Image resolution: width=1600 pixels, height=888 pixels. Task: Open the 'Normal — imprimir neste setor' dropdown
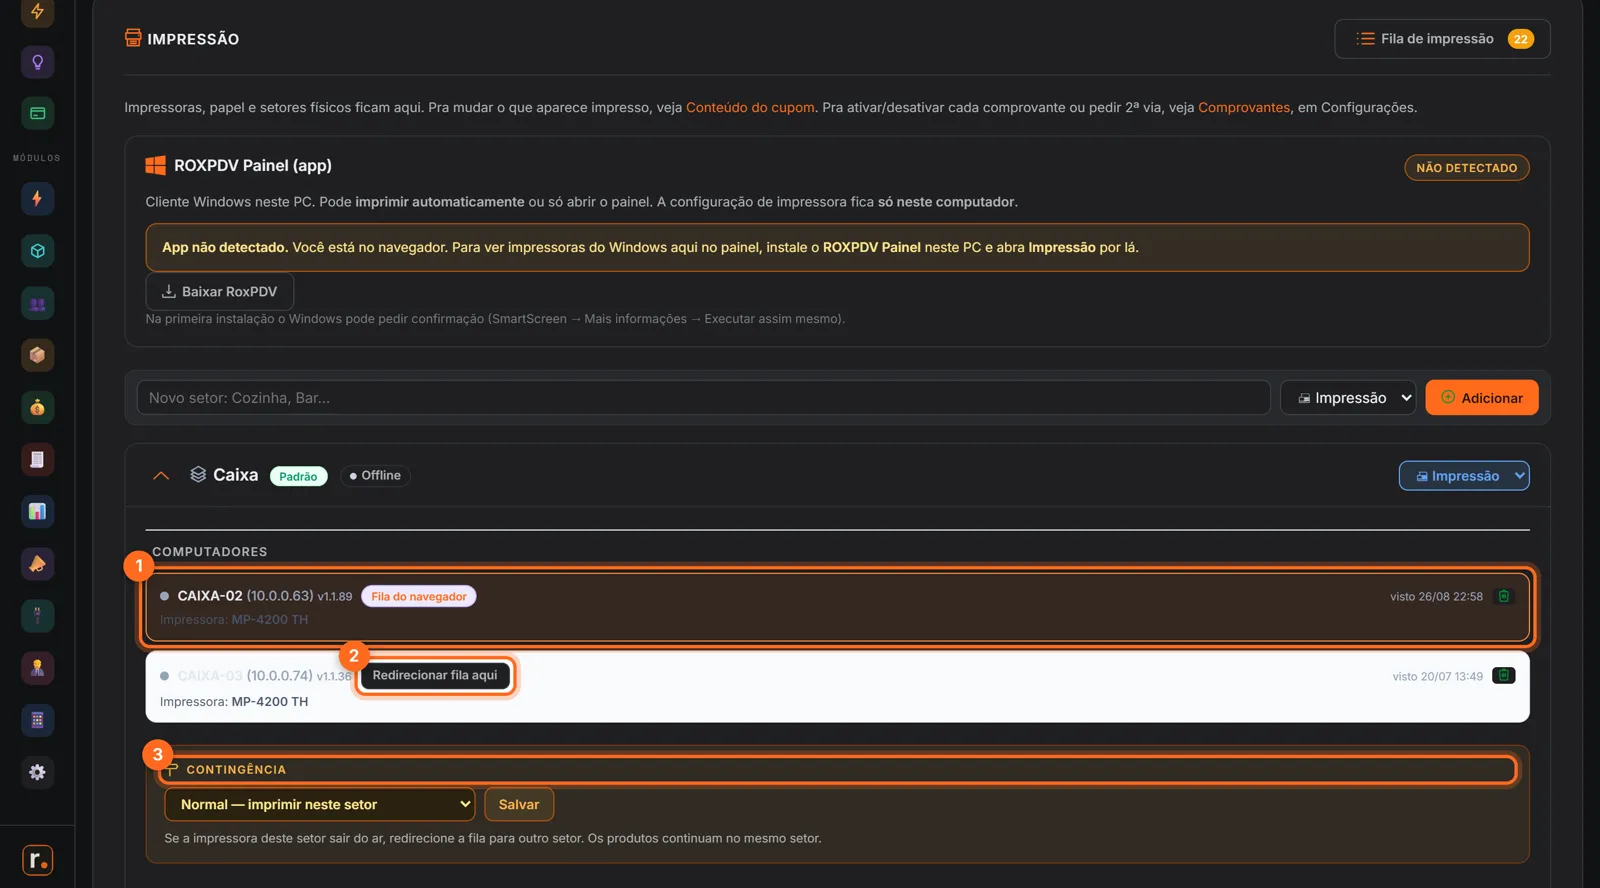[x=319, y=804]
